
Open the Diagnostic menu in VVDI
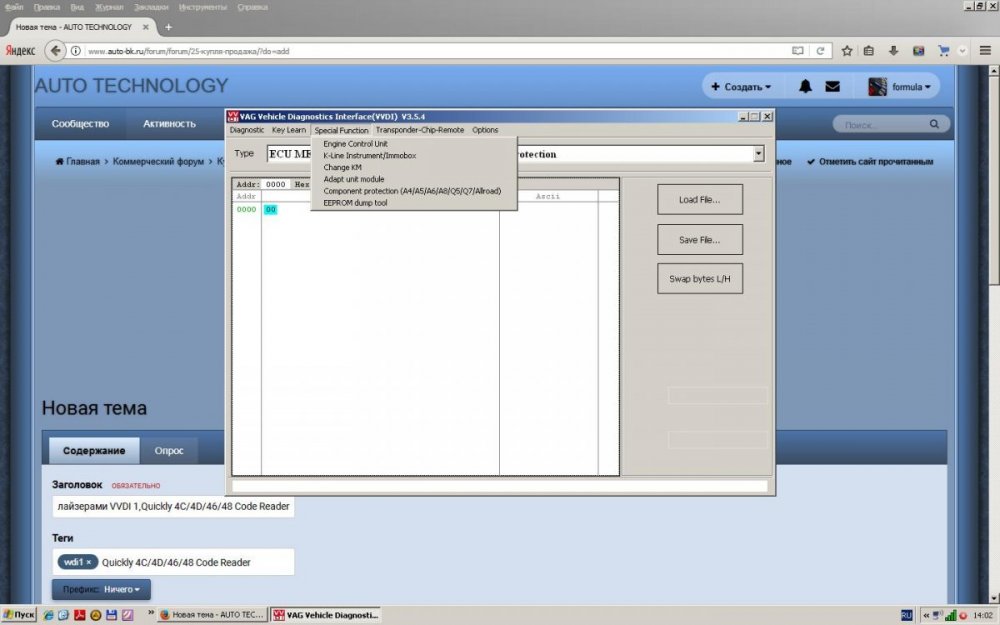pos(246,130)
